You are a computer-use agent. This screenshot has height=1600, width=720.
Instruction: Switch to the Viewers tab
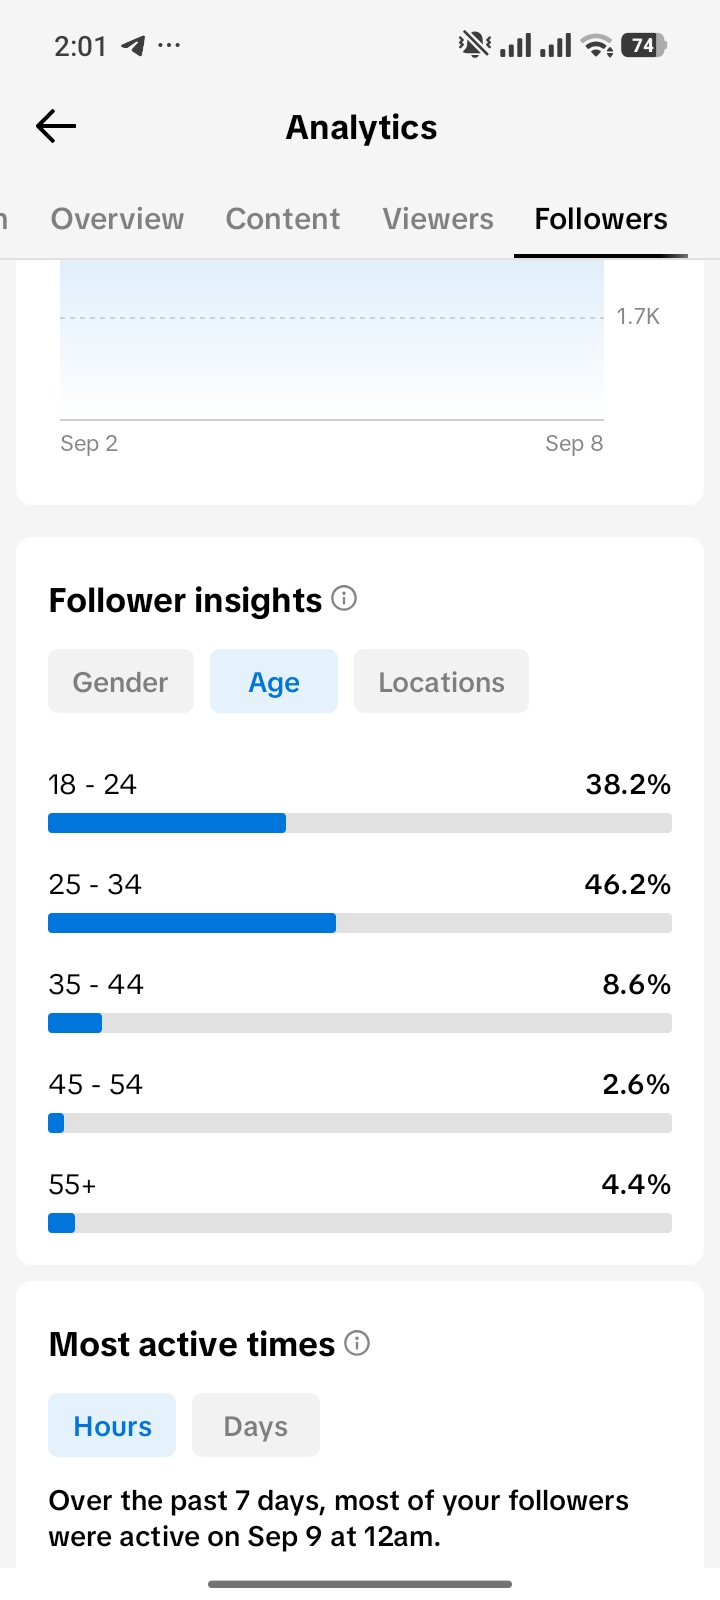(x=438, y=219)
